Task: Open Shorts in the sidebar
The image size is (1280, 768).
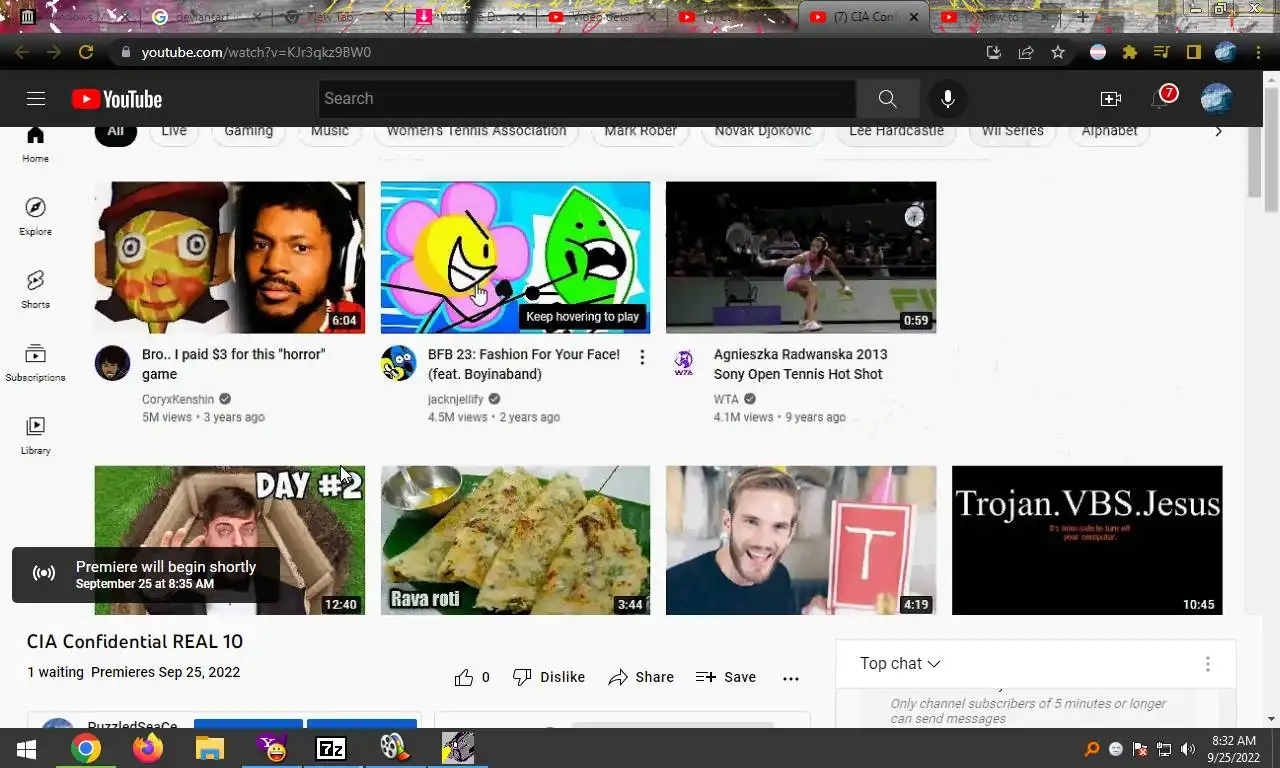Action: tap(35, 290)
